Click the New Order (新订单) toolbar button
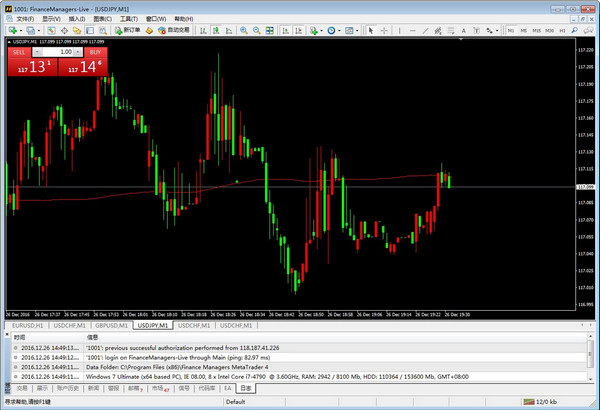600x410 pixels. [x=127, y=31]
